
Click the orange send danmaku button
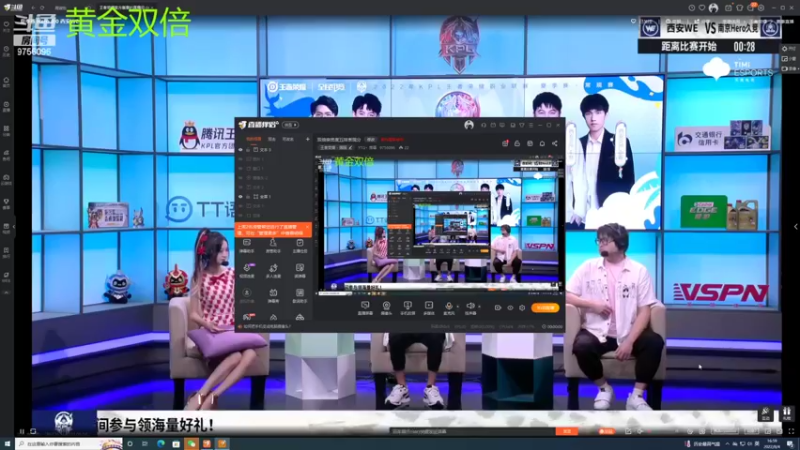(x=567, y=432)
